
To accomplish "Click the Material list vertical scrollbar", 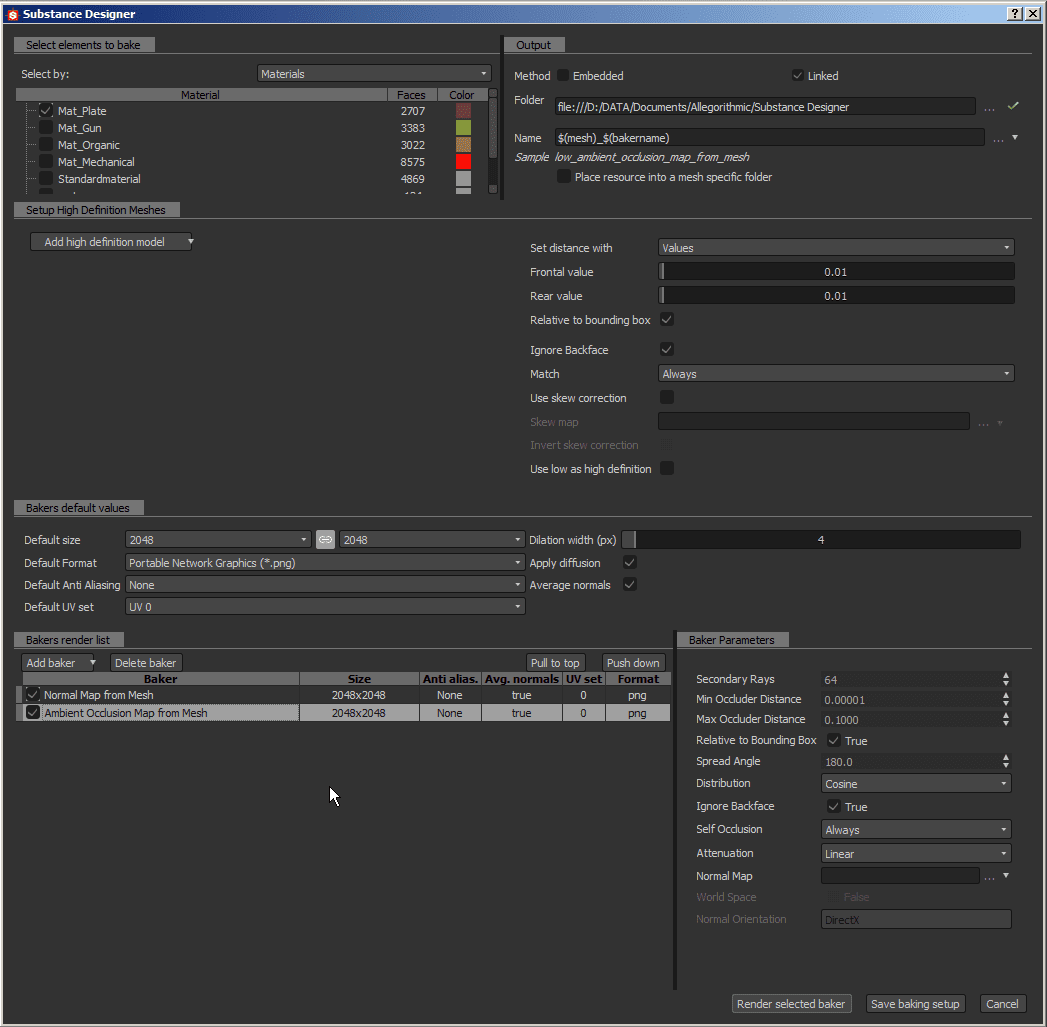I will point(493,140).
